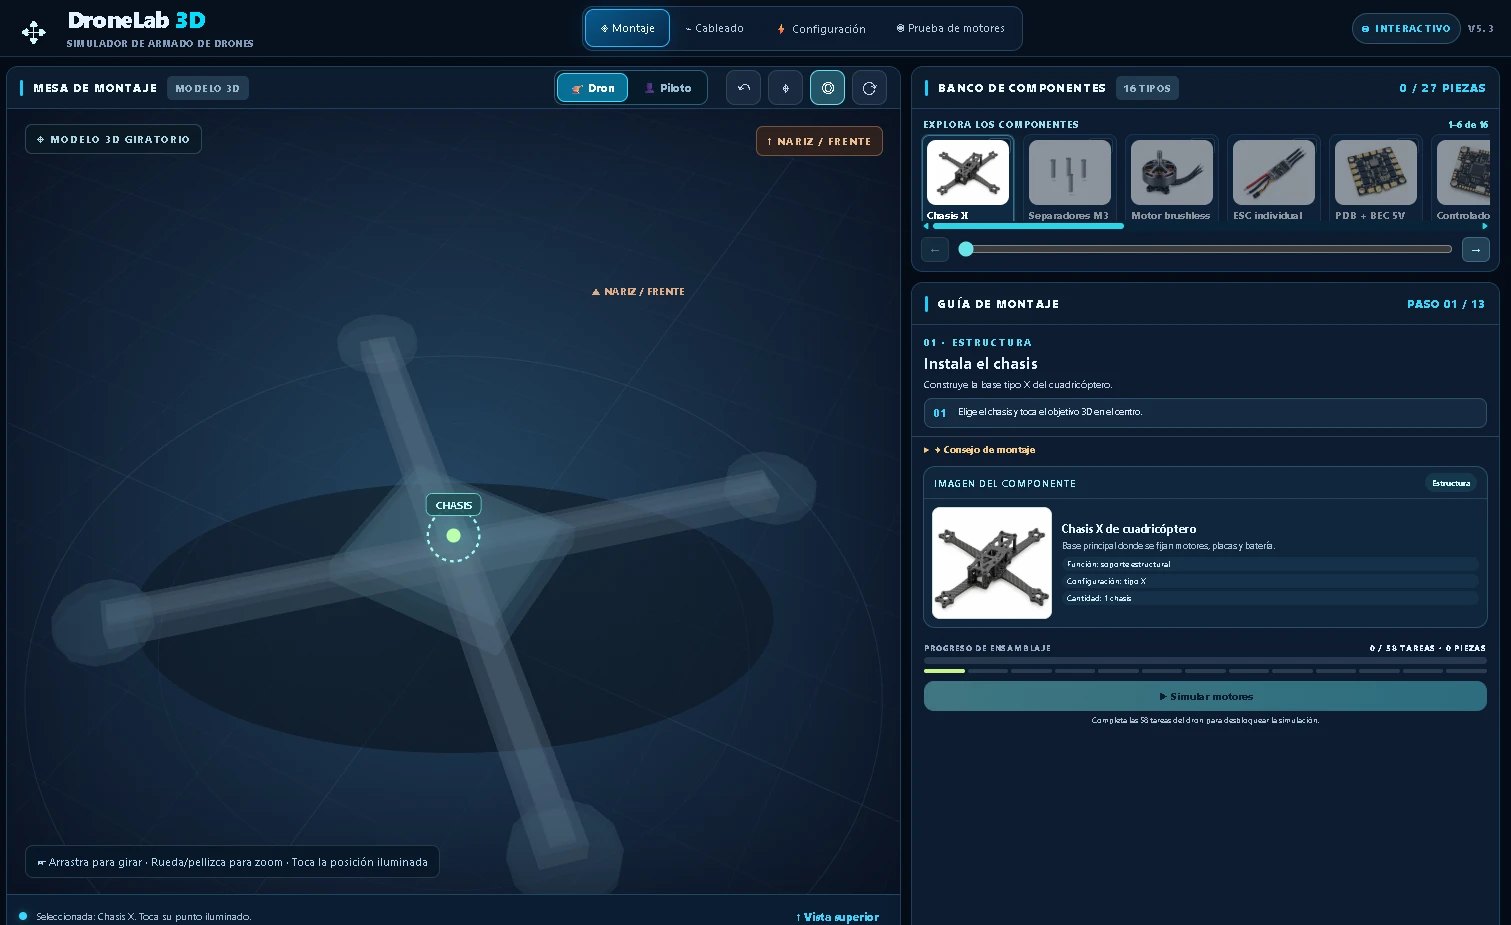Click the CHASIS label on 3D model
Viewport: 1511px width, 925px height.
[453, 505]
